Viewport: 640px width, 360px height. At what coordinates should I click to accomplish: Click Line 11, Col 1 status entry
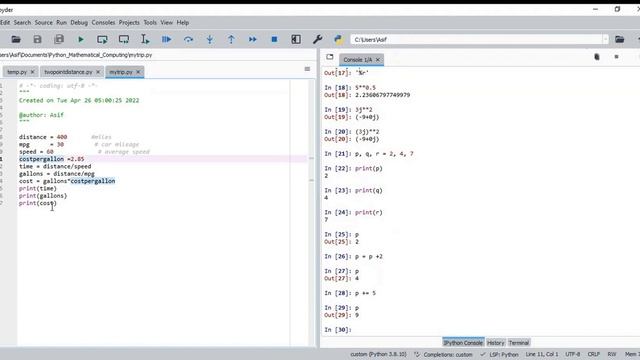coord(542,354)
